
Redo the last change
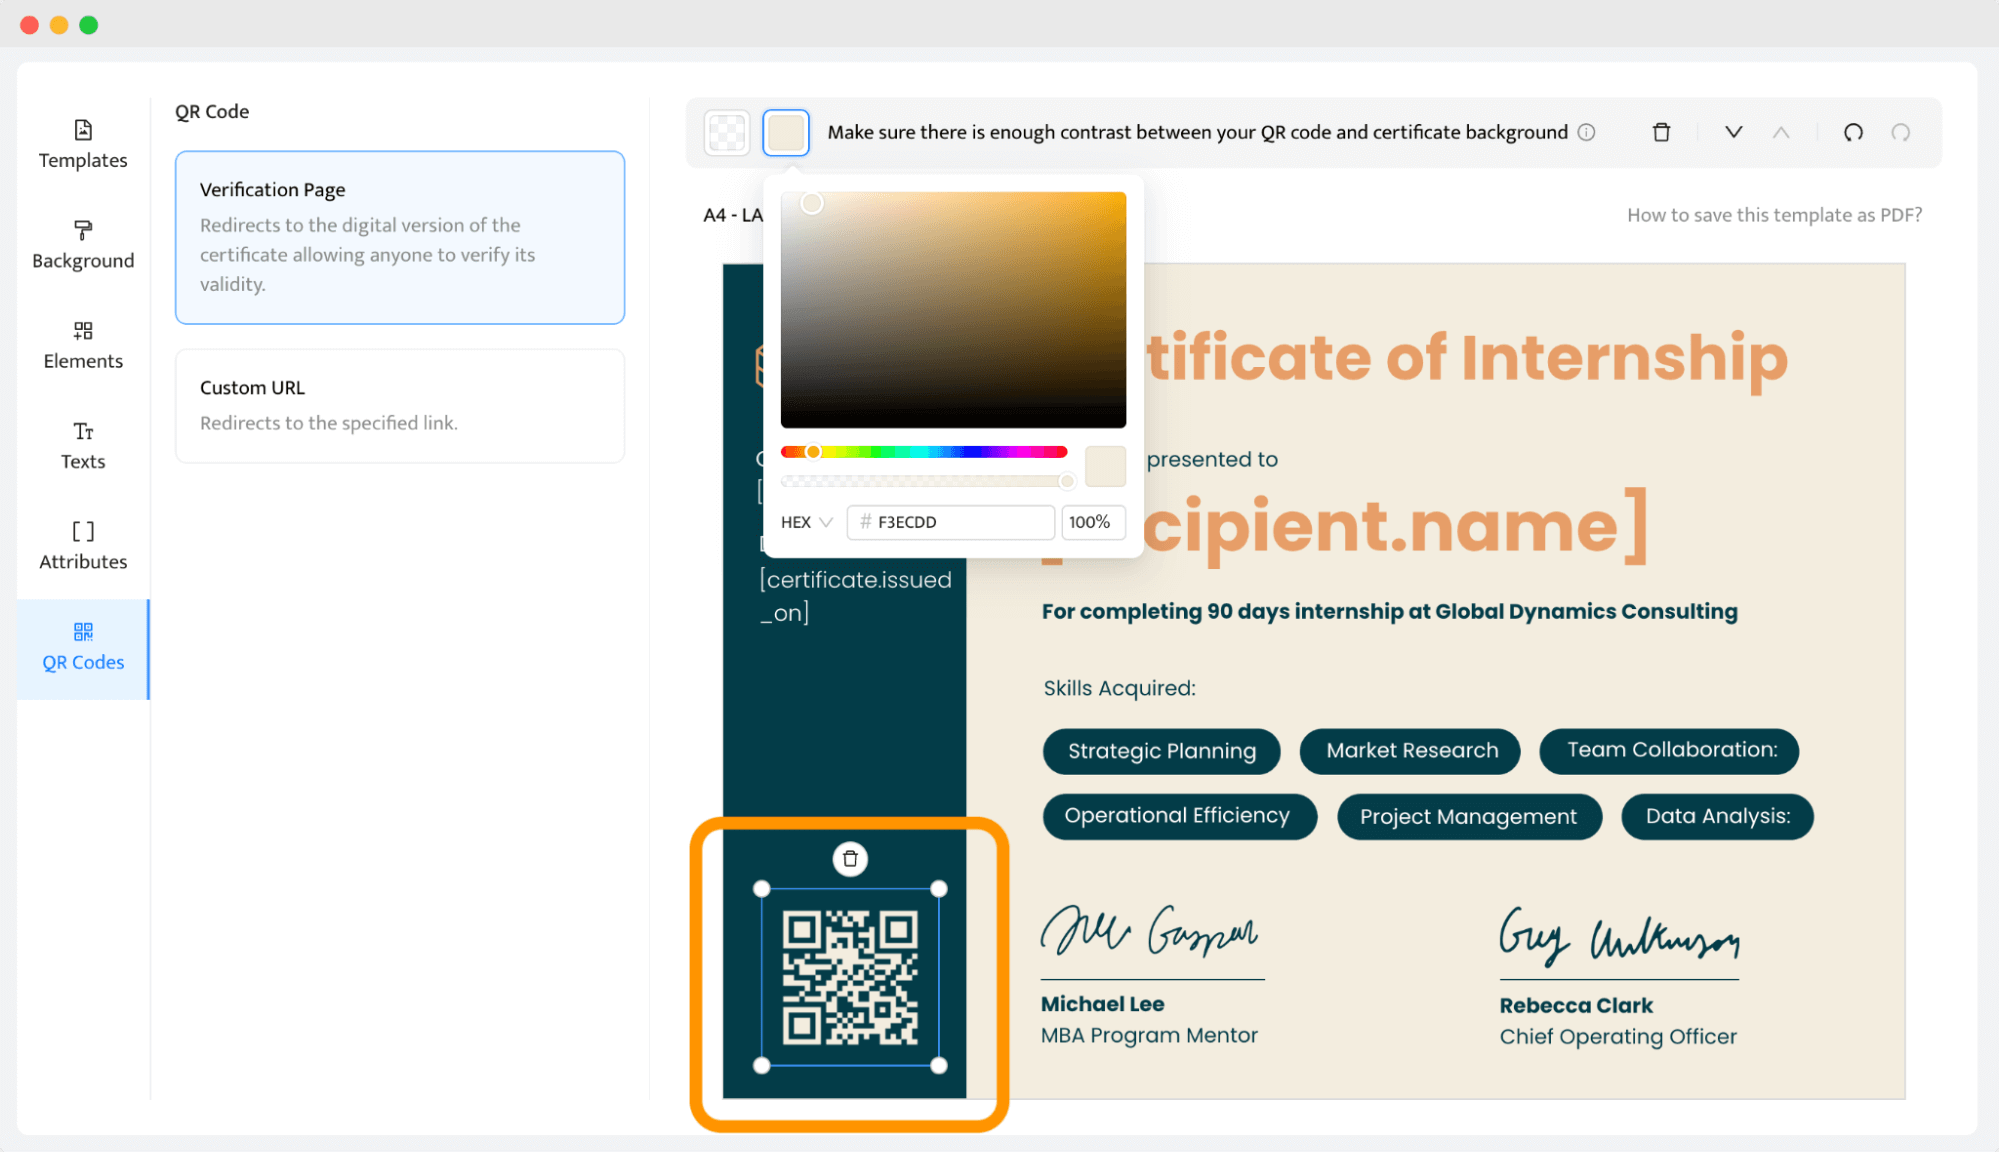pyautogui.click(x=1901, y=132)
